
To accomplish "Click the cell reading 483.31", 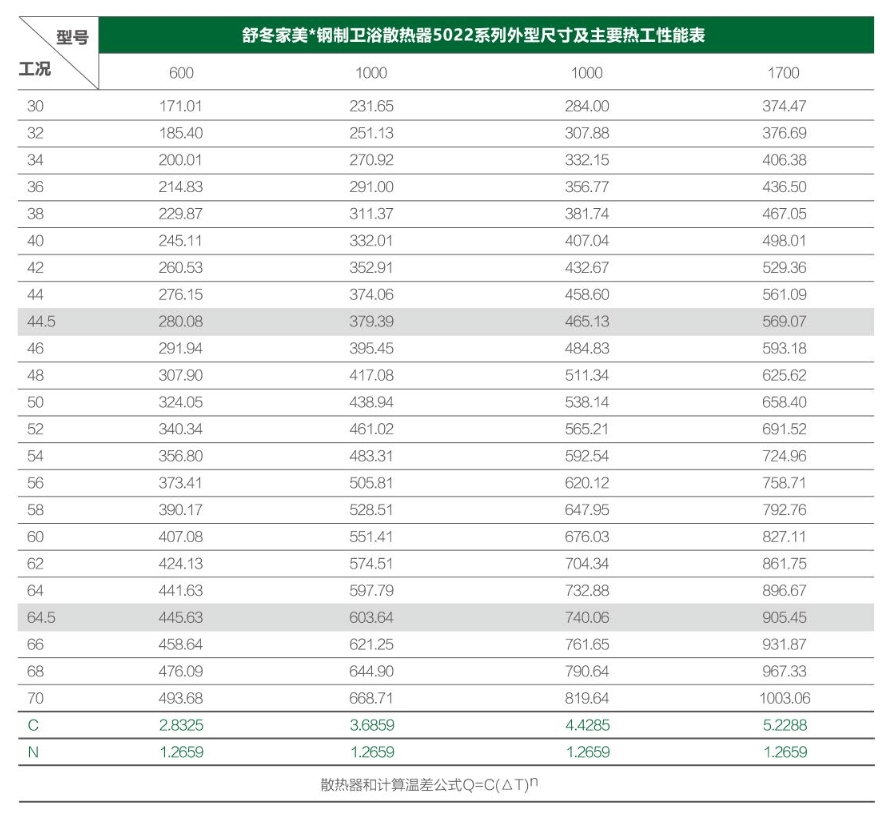I will point(371,456).
